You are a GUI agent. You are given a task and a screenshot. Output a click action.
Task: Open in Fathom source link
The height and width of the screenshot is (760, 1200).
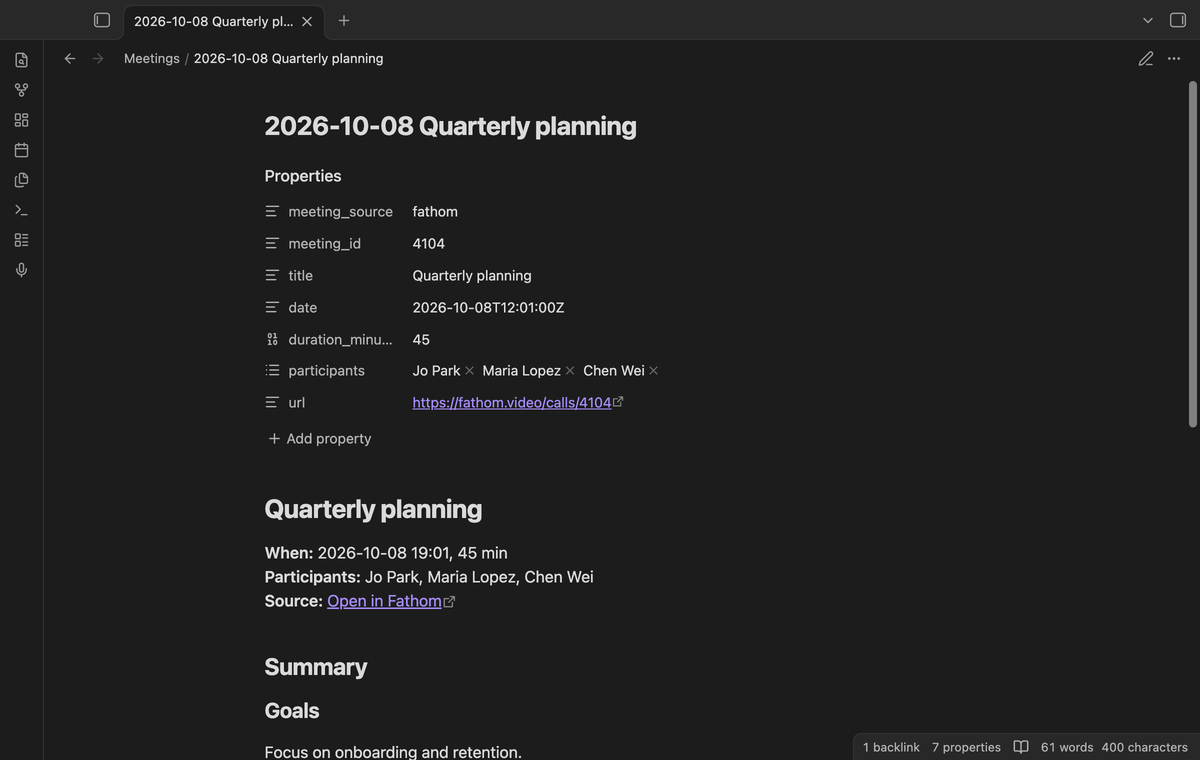pos(384,601)
